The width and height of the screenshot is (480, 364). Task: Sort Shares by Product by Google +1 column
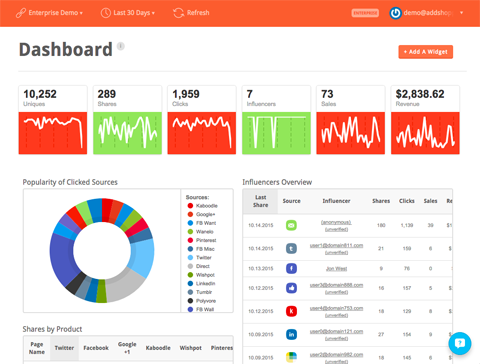point(127,348)
